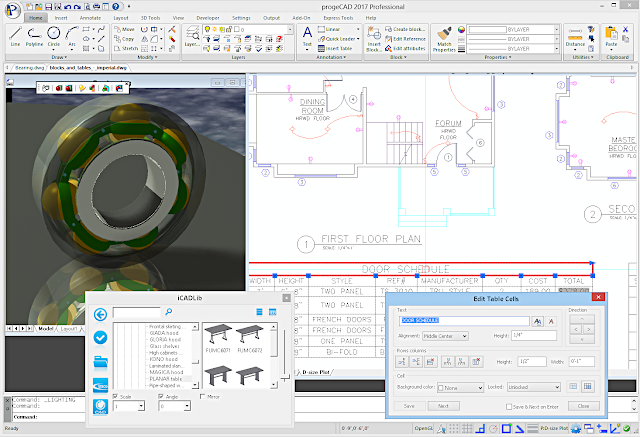The image size is (640, 437).
Task: Click the Direction right arrow button
Action: tap(589, 329)
